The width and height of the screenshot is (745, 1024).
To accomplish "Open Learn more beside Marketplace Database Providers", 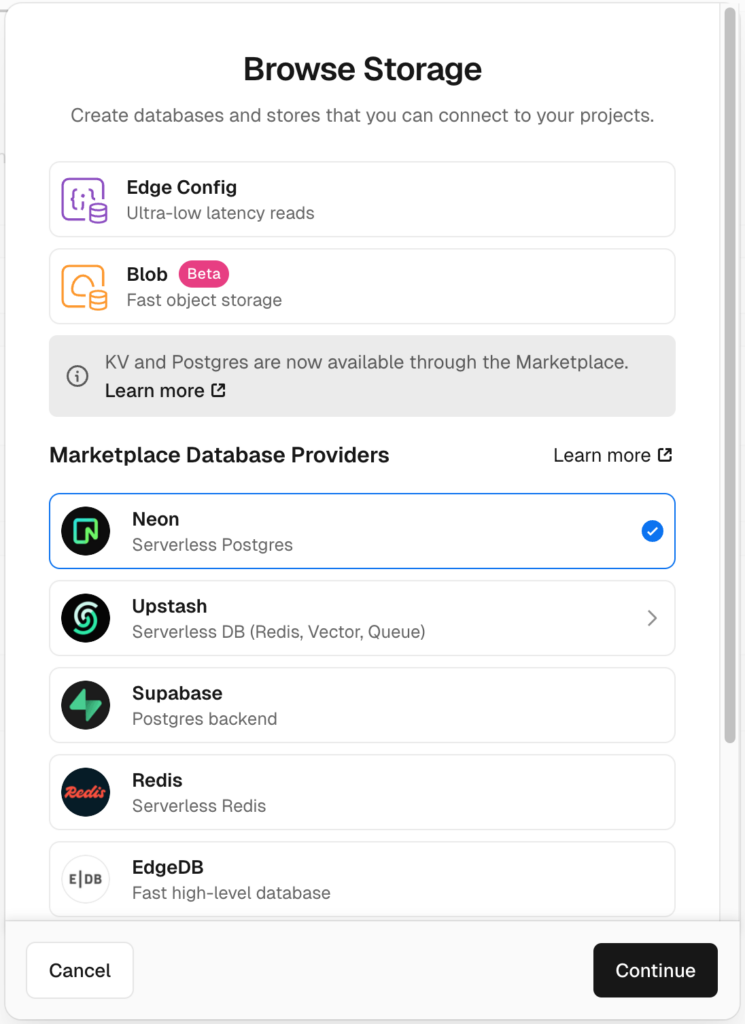I will tap(612, 455).
